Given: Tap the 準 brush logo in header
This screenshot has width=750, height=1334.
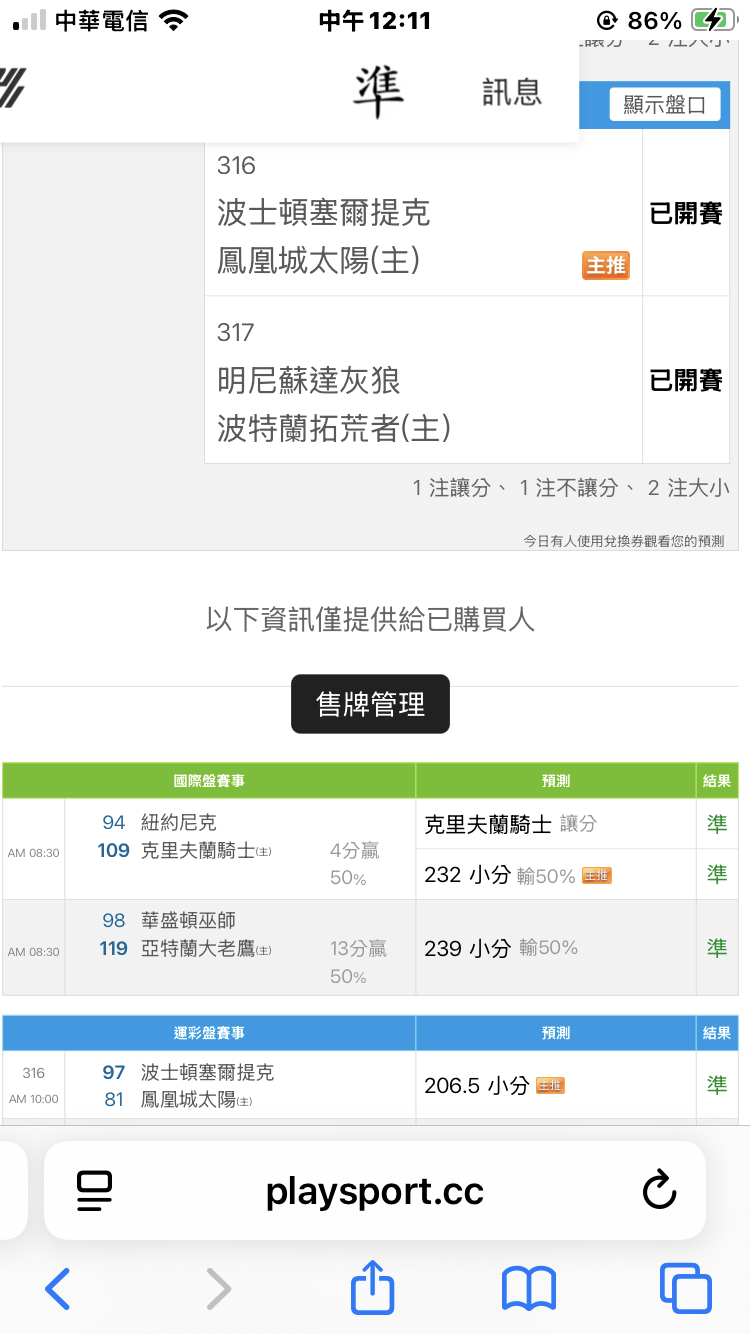Looking at the screenshot, I should click(378, 91).
